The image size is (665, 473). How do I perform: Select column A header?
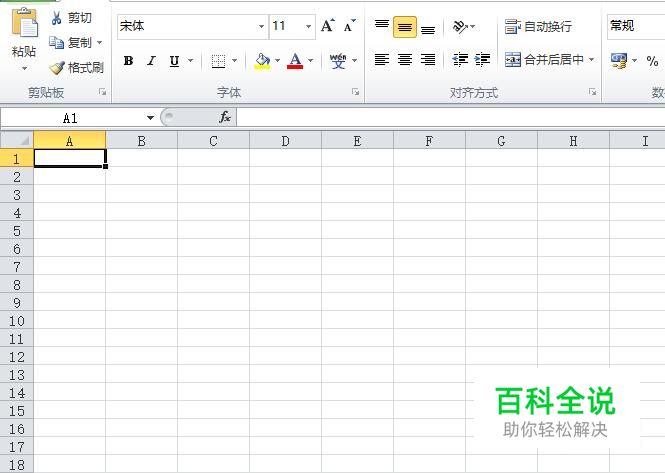[70, 140]
